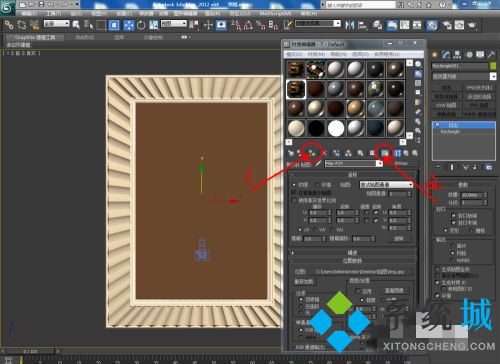Open the 实用程序(U) menu in Material Editor
Image resolution: width=500 pixels, height=364 pixels.
pyautogui.click(x=387, y=54)
